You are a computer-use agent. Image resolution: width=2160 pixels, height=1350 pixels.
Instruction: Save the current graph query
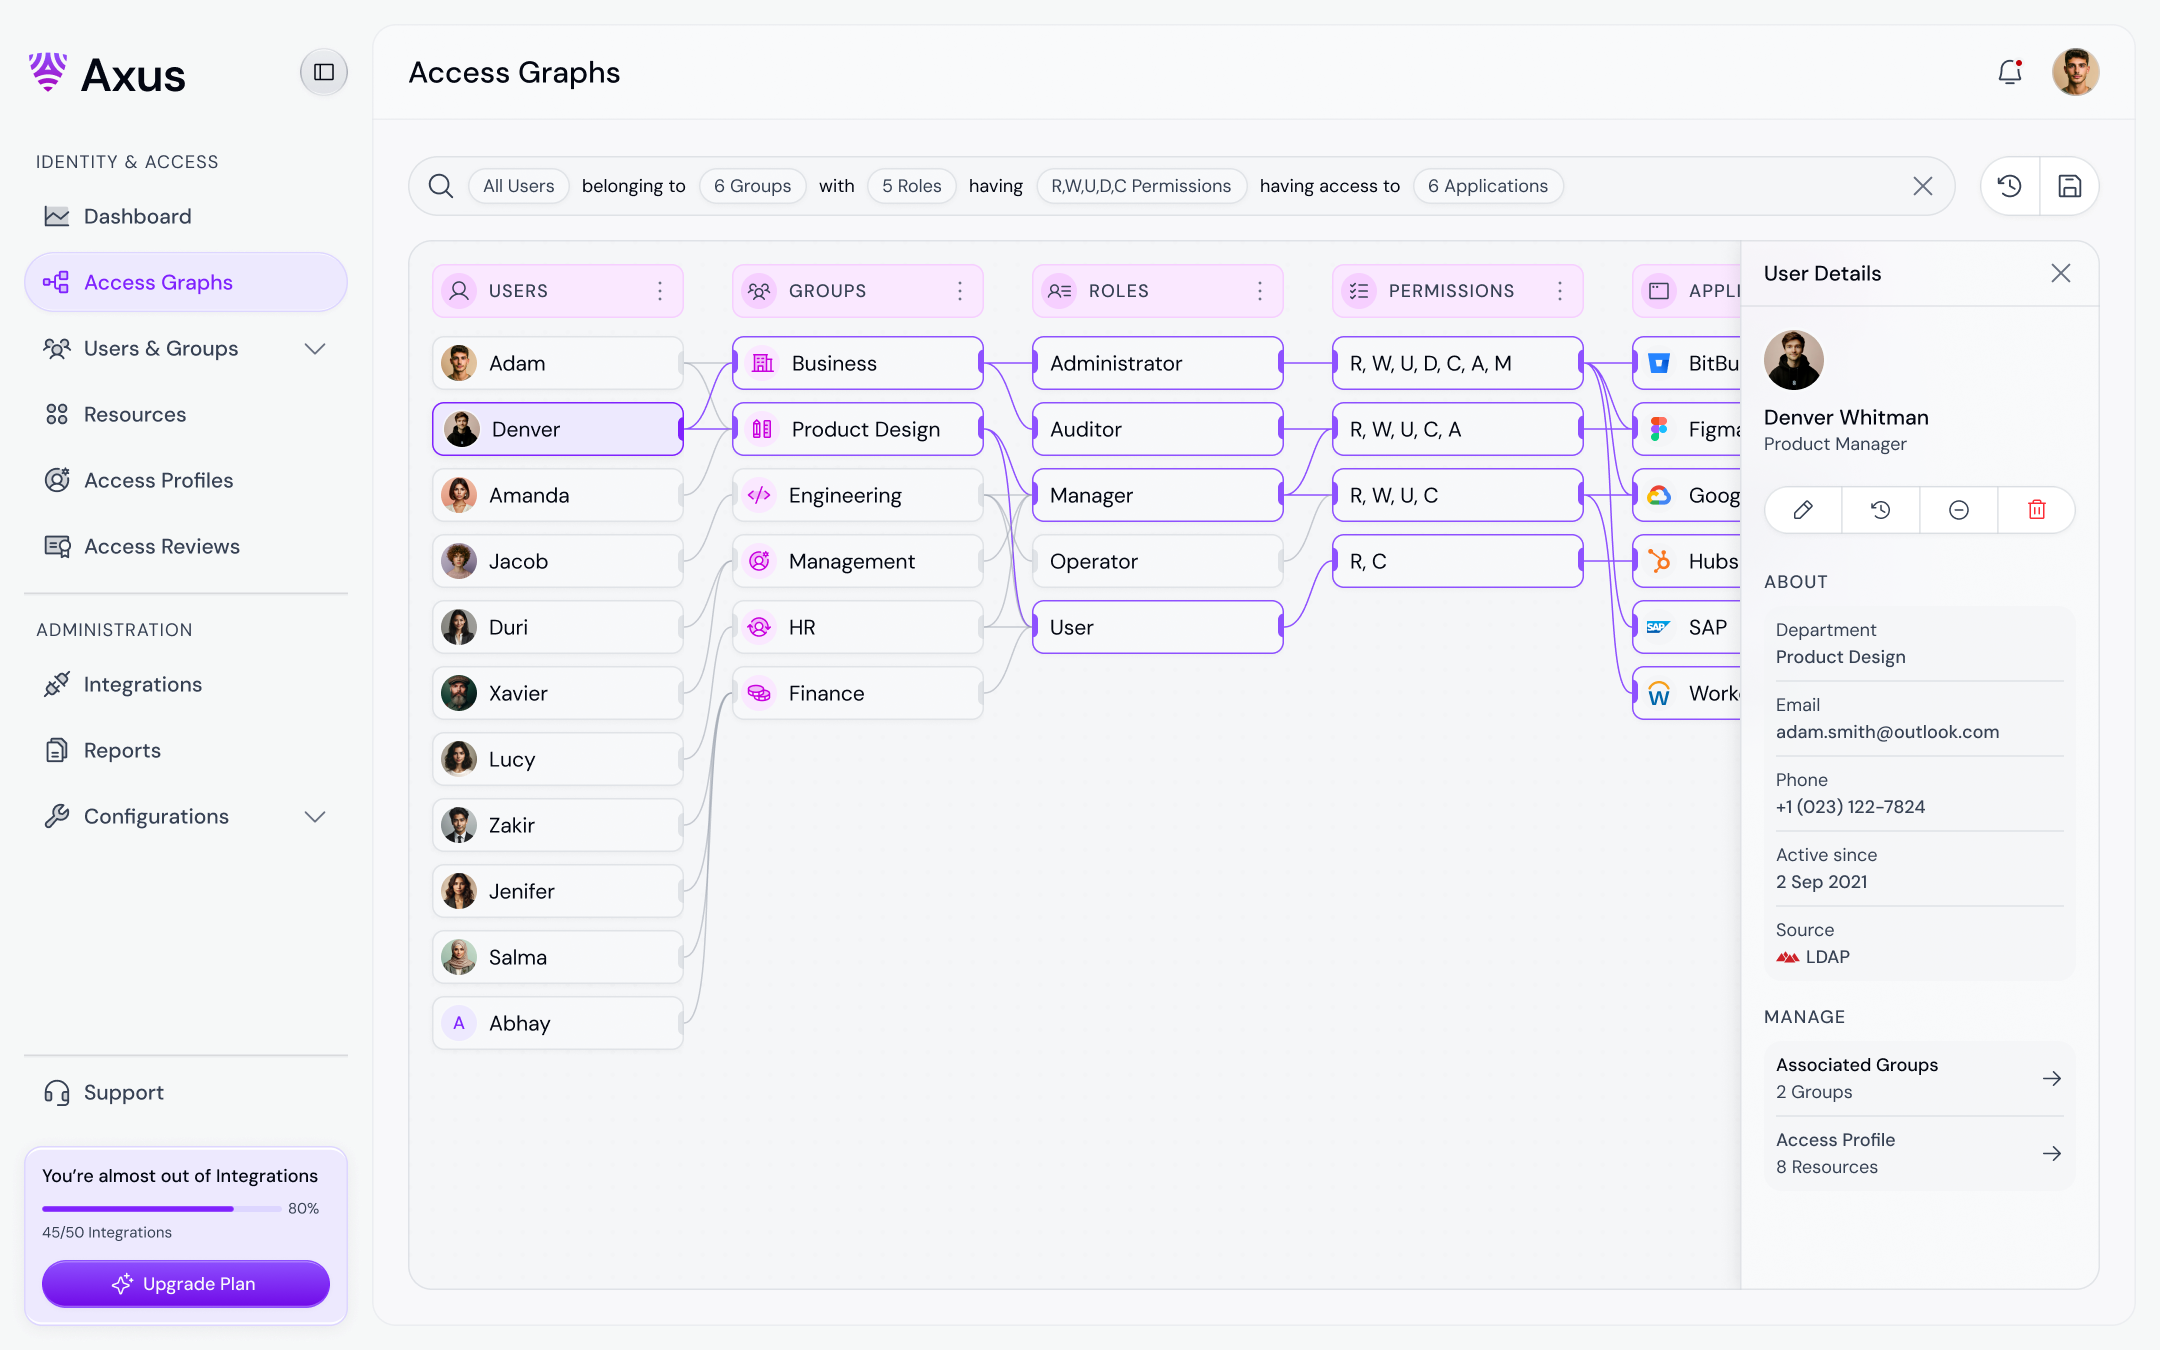point(2070,186)
